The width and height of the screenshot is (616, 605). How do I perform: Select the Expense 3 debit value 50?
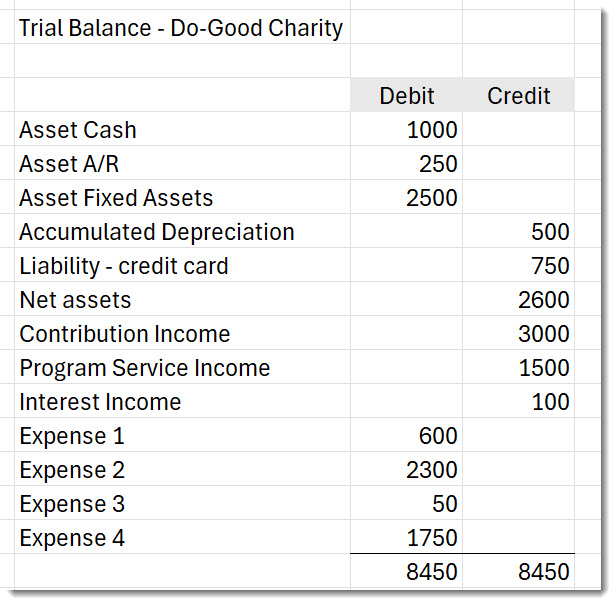[444, 504]
